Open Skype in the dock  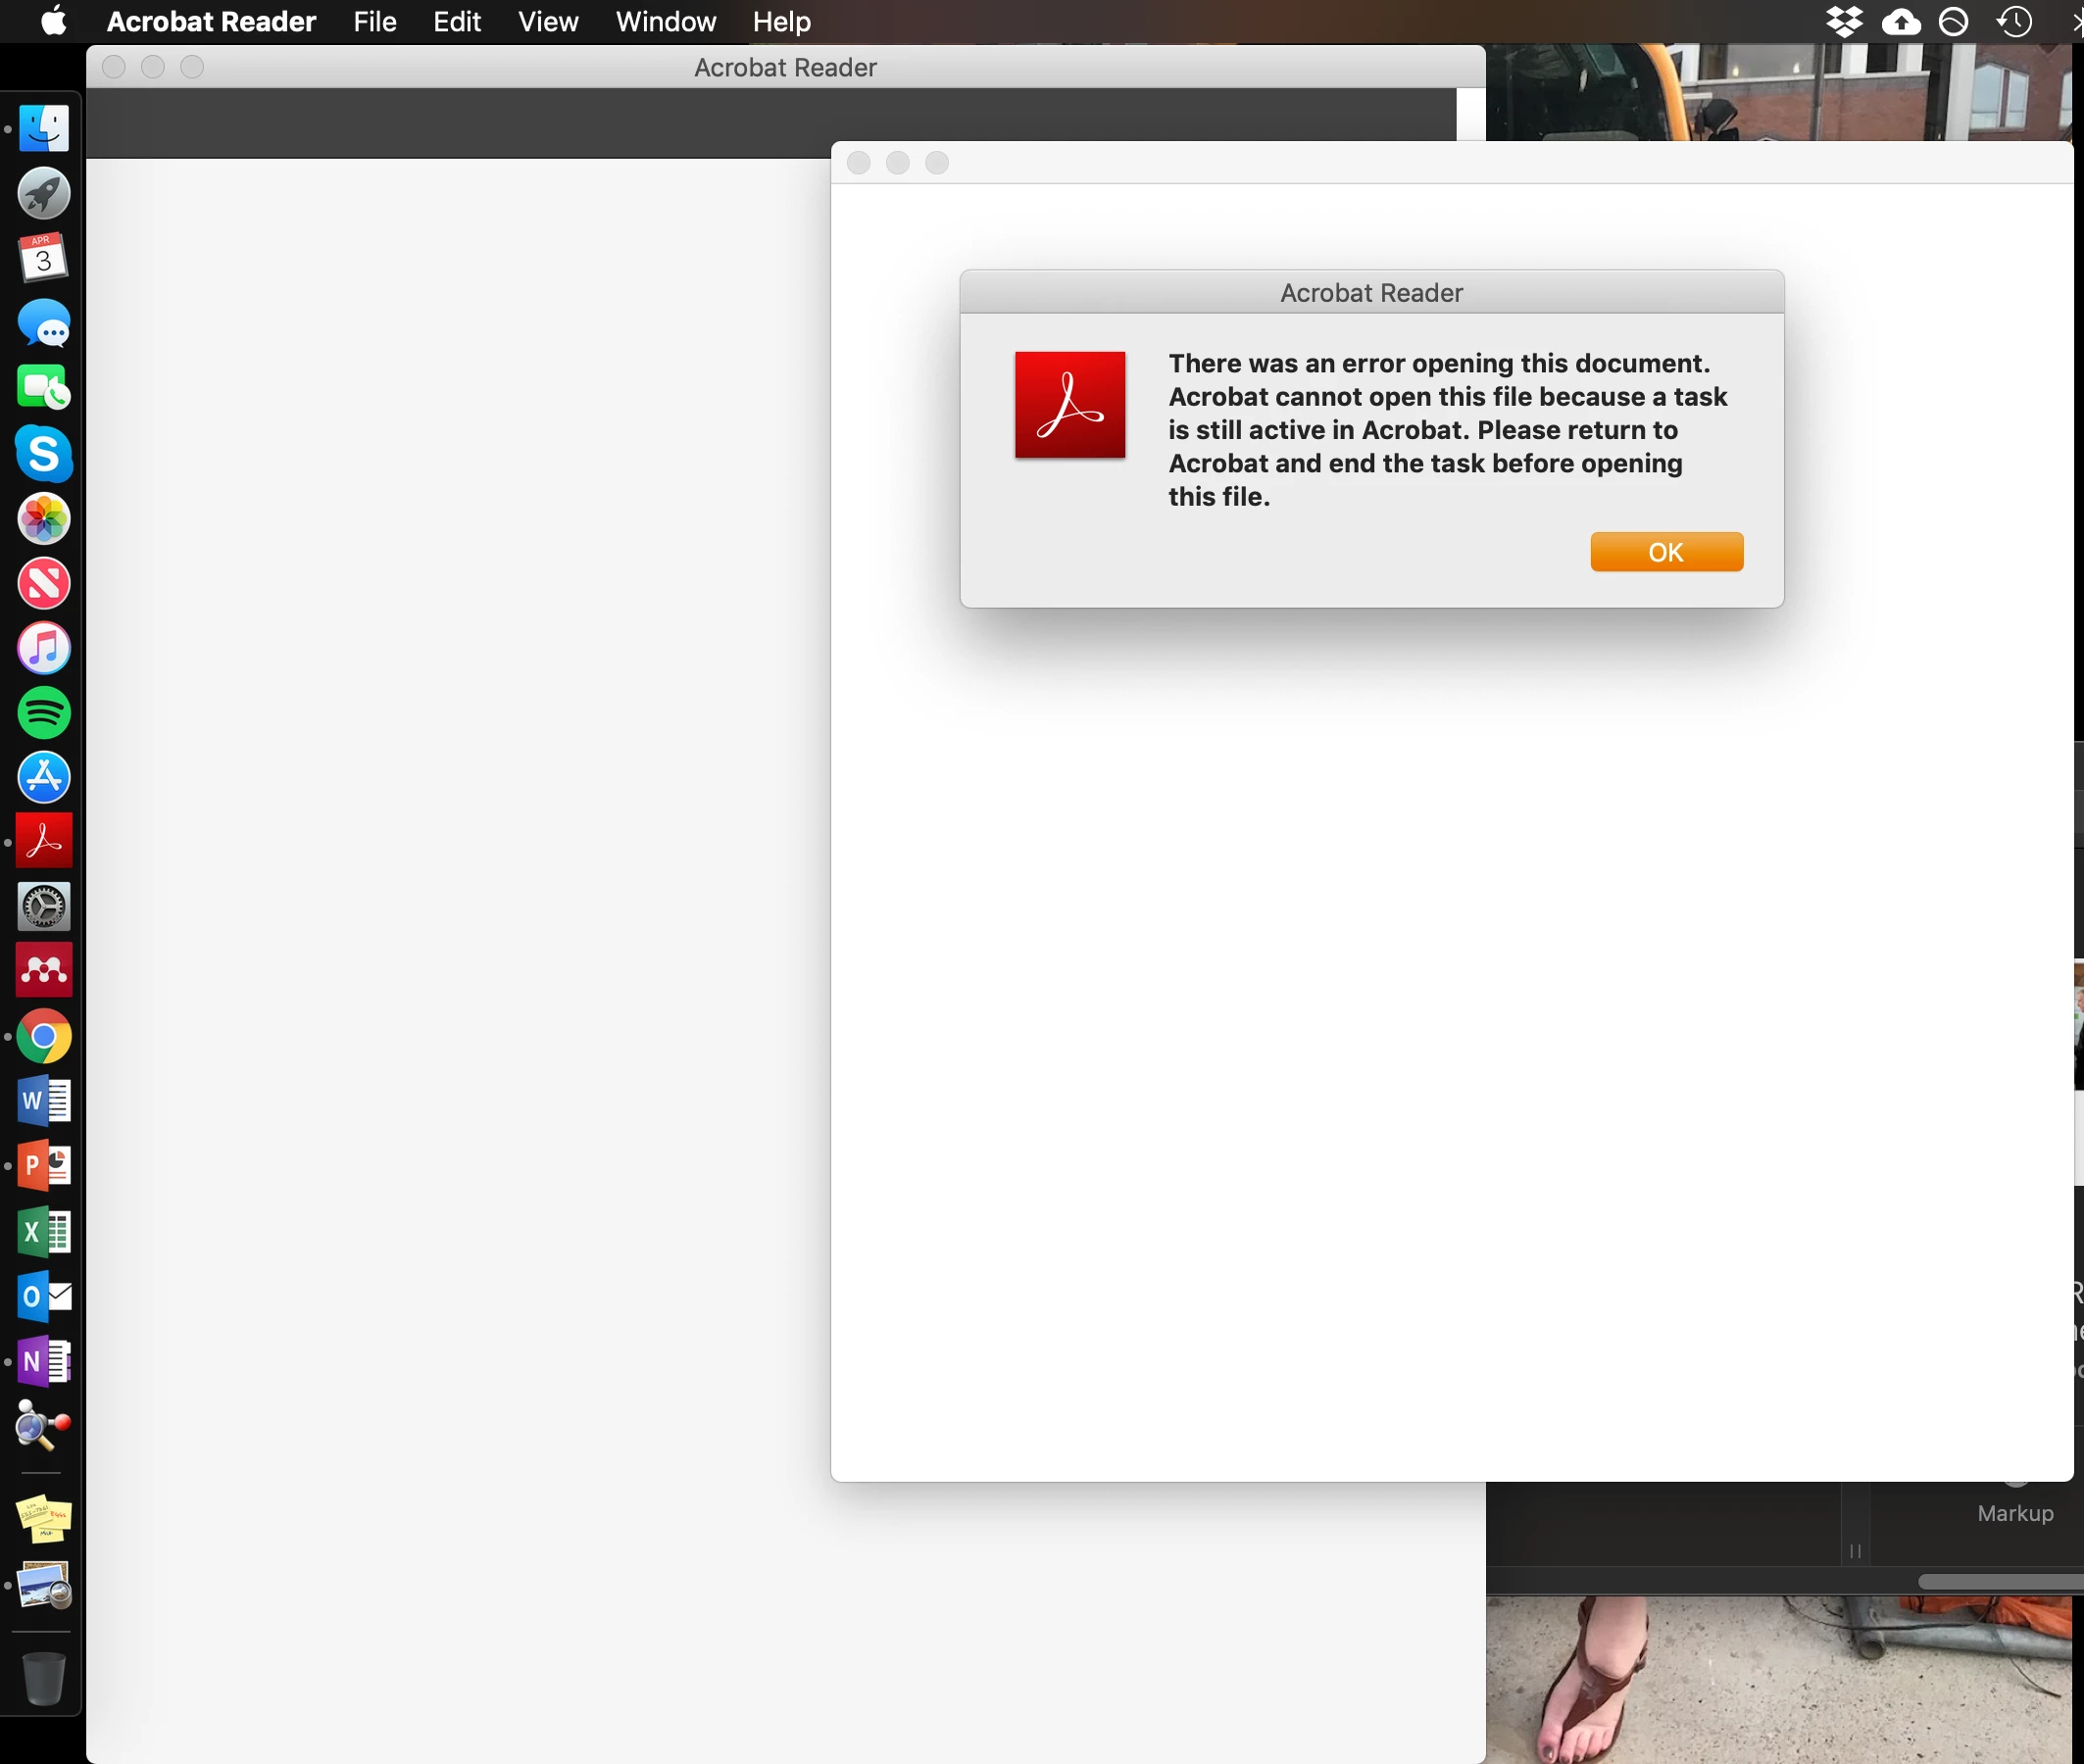pyautogui.click(x=44, y=453)
